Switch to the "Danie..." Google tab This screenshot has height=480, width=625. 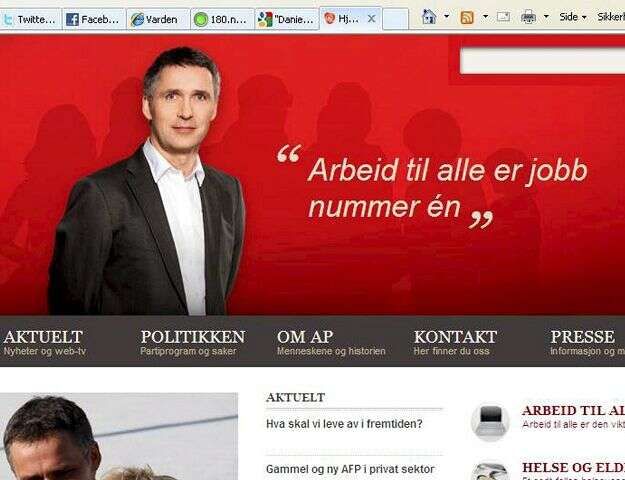(287, 19)
